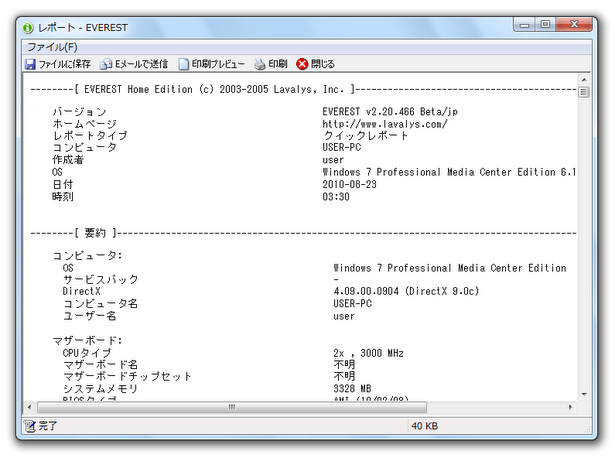Click the 40 KB status bar entry

[424, 426]
